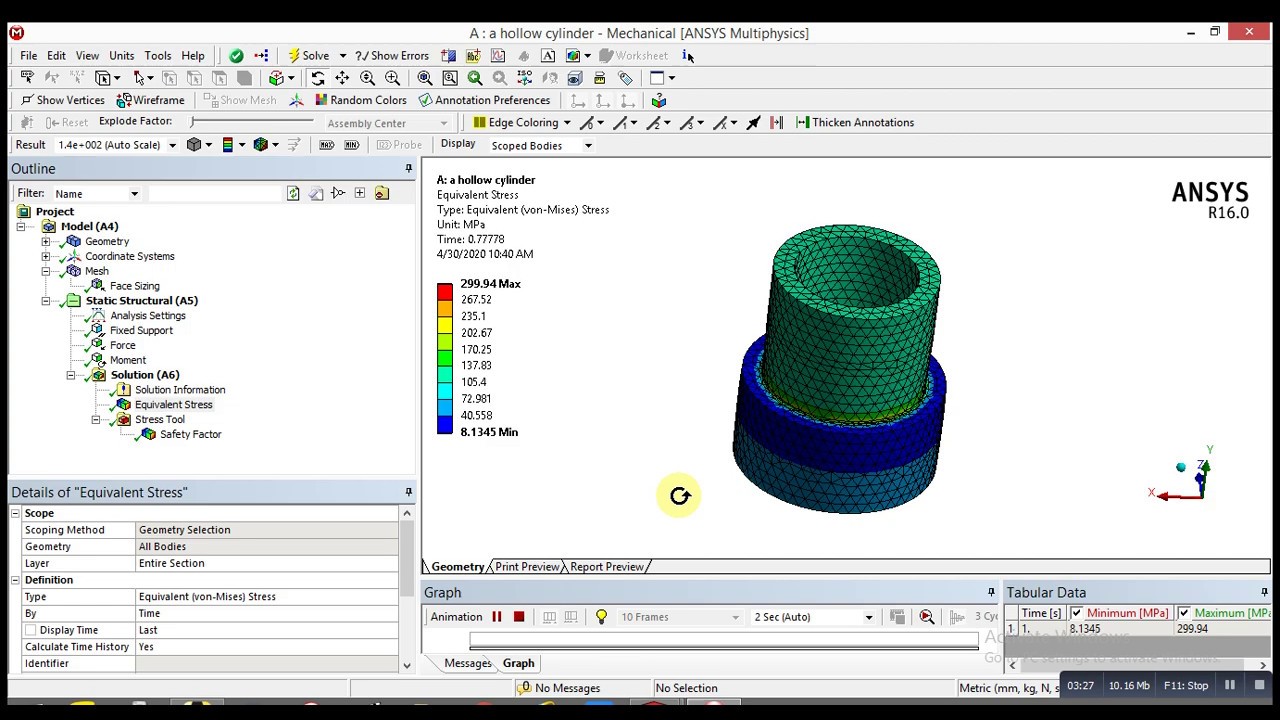
Task: Click the refresh icon in Outline filter
Action: tap(293, 193)
